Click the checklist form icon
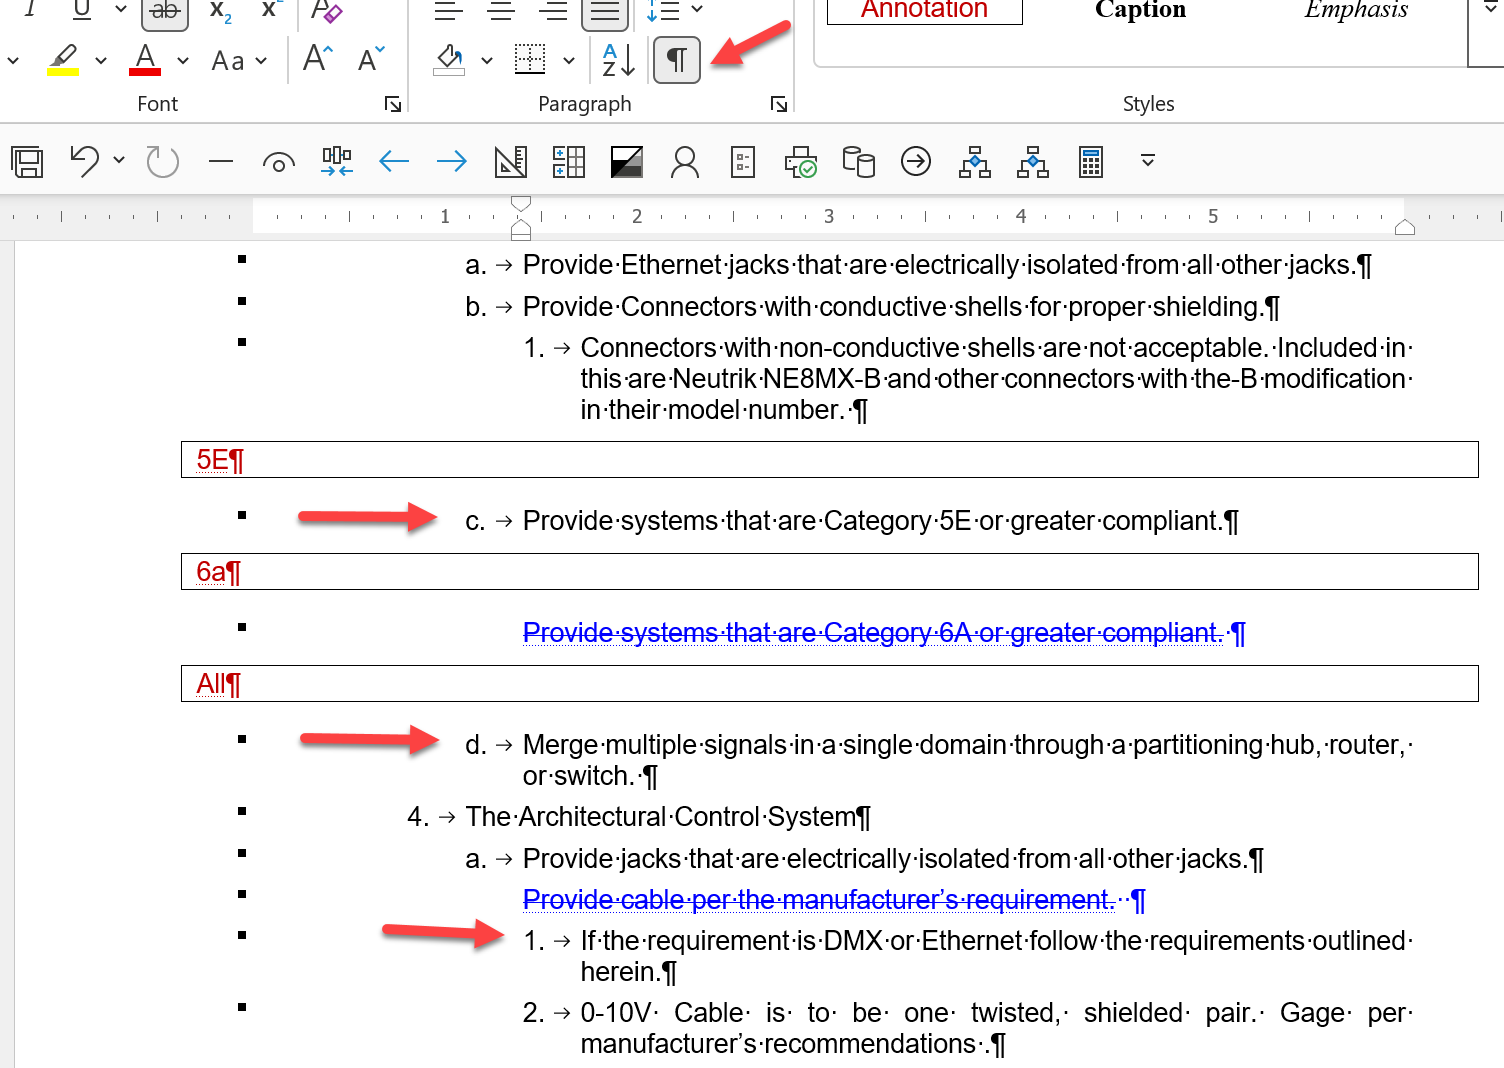The image size is (1504, 1068). 743,161
